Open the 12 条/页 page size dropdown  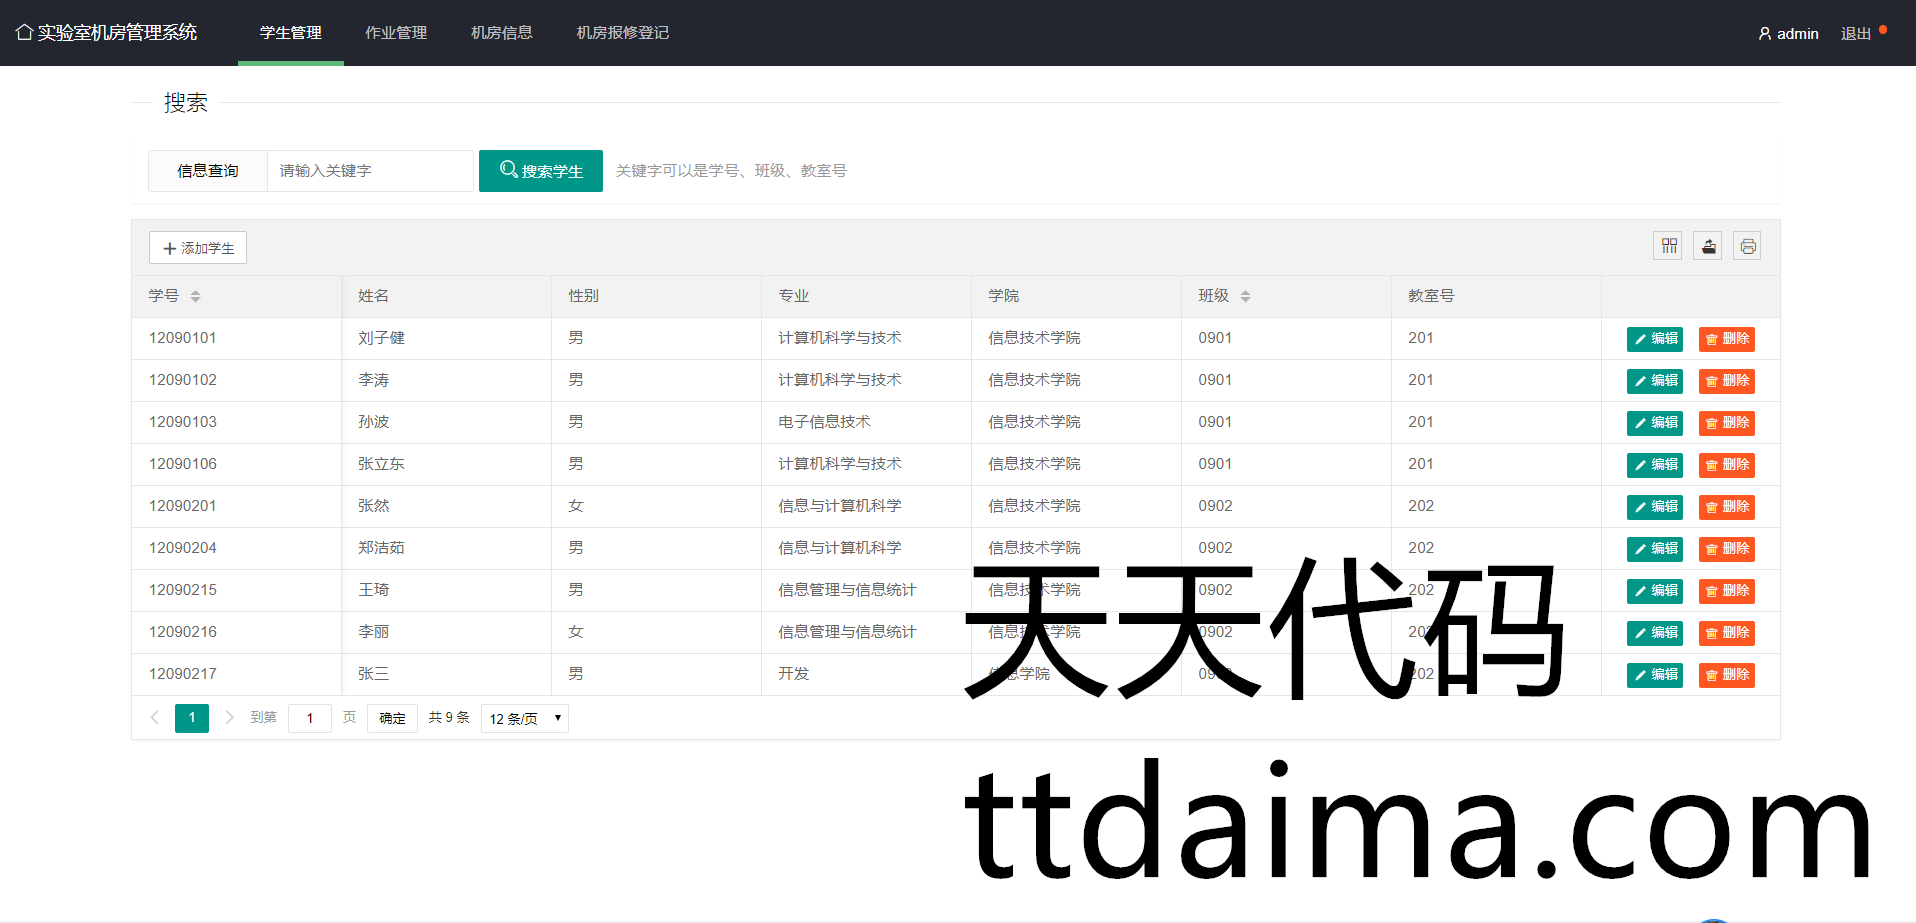[524, 718]
